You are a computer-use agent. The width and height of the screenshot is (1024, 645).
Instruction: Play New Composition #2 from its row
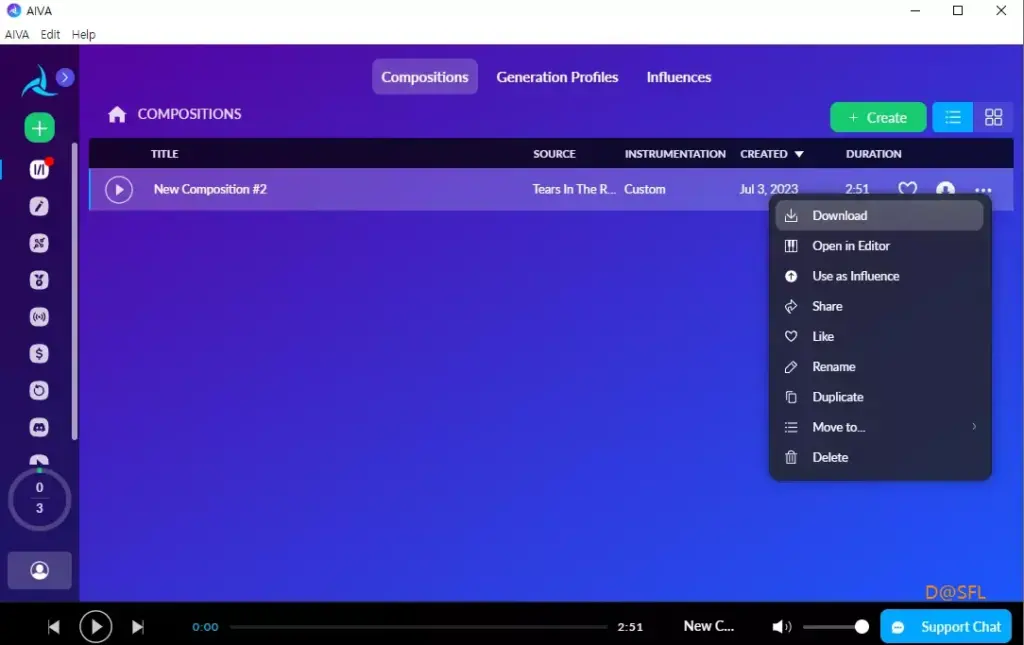(x=119, y=190)
